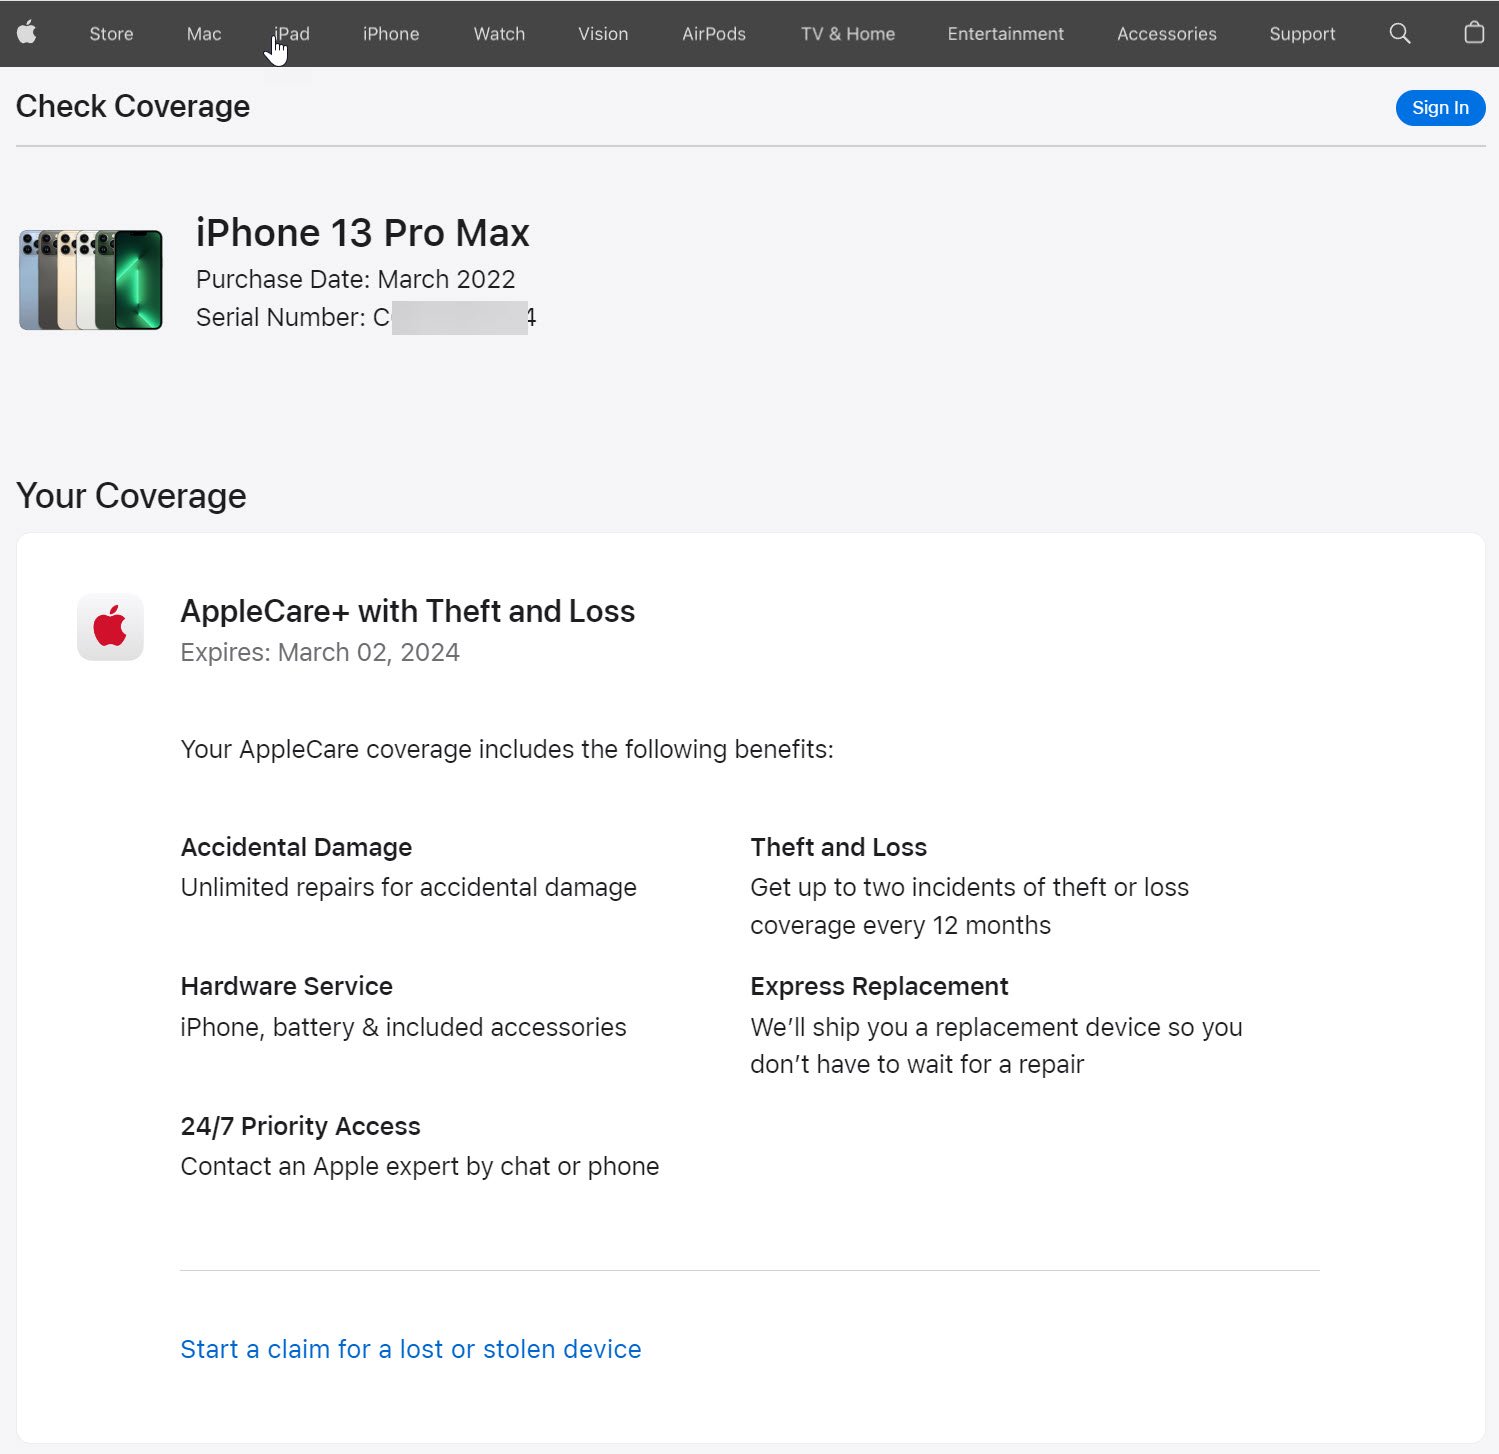Image resolution: width=1499 pixels, height=1454 pixels.
Task: Click AppleCare+ with Theft and Loss title
Action: tap(408, 611)
